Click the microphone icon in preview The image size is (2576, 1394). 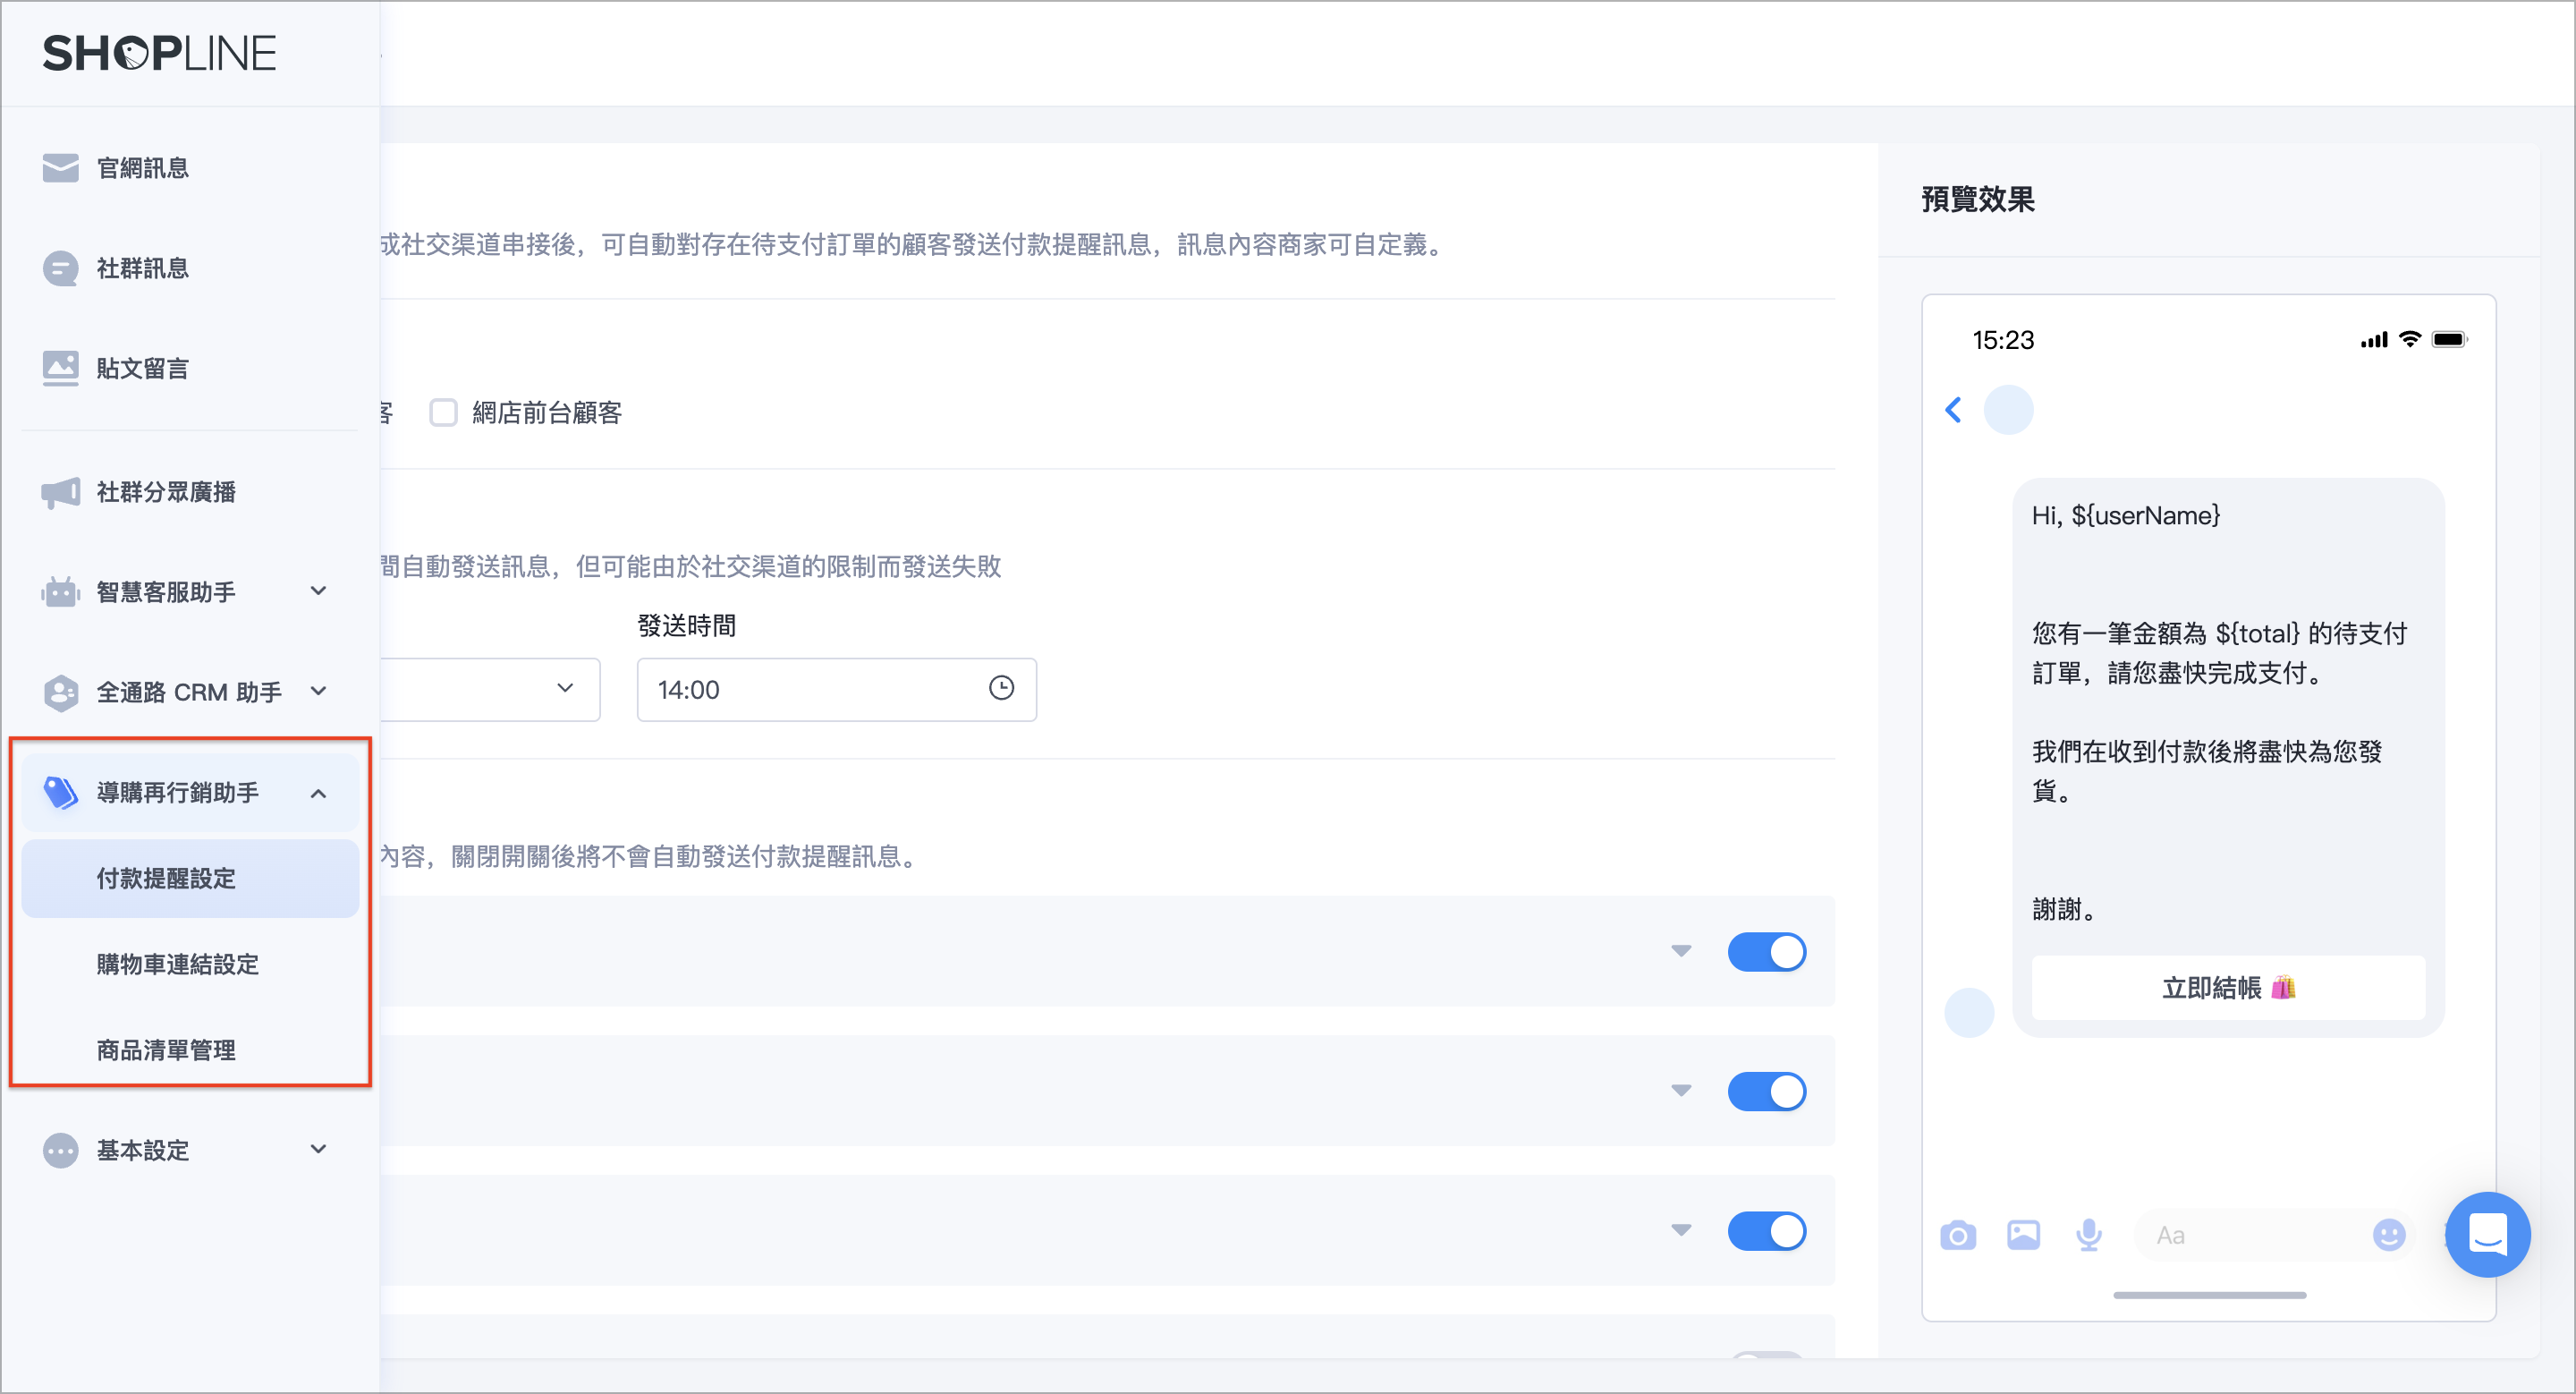pos(2088,1235)
